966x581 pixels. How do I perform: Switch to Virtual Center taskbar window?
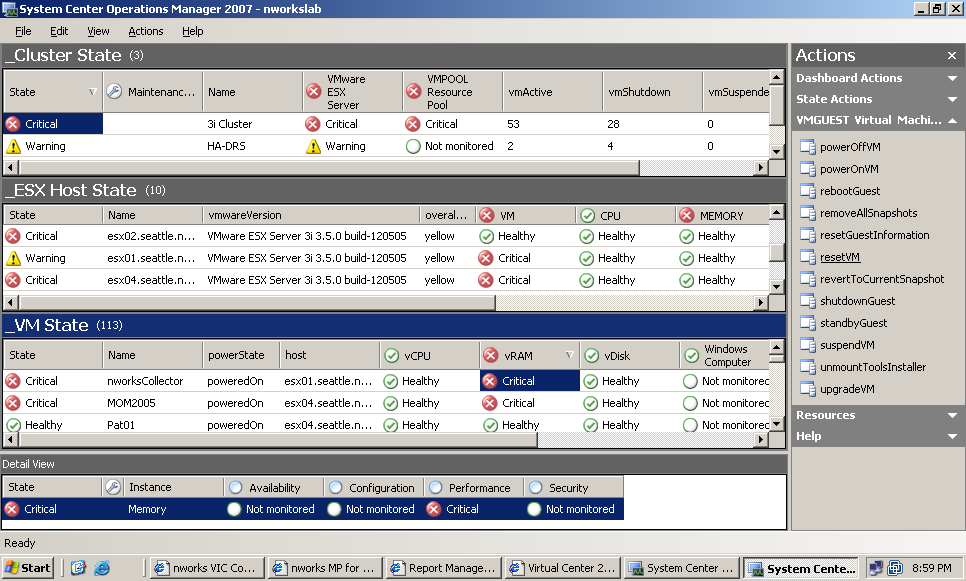(562, 567)
